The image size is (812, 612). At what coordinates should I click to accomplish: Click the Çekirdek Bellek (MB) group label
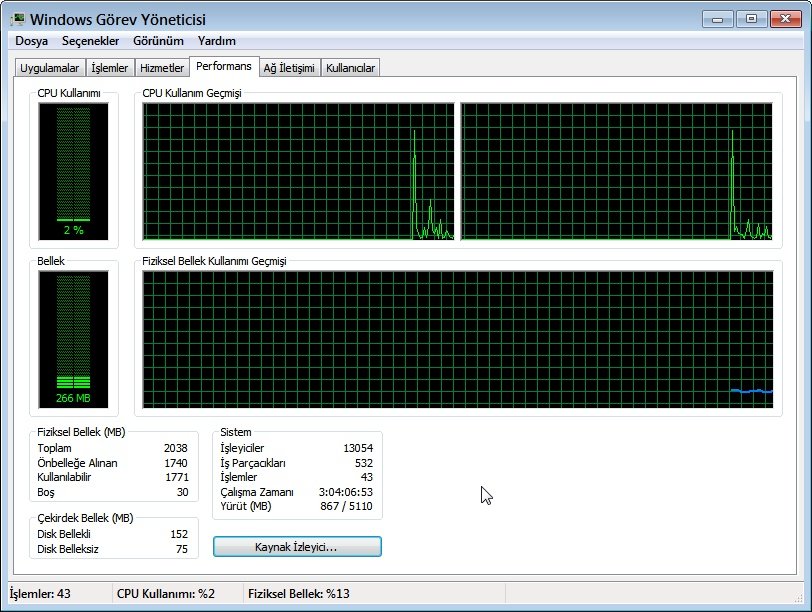click(85, 518)
